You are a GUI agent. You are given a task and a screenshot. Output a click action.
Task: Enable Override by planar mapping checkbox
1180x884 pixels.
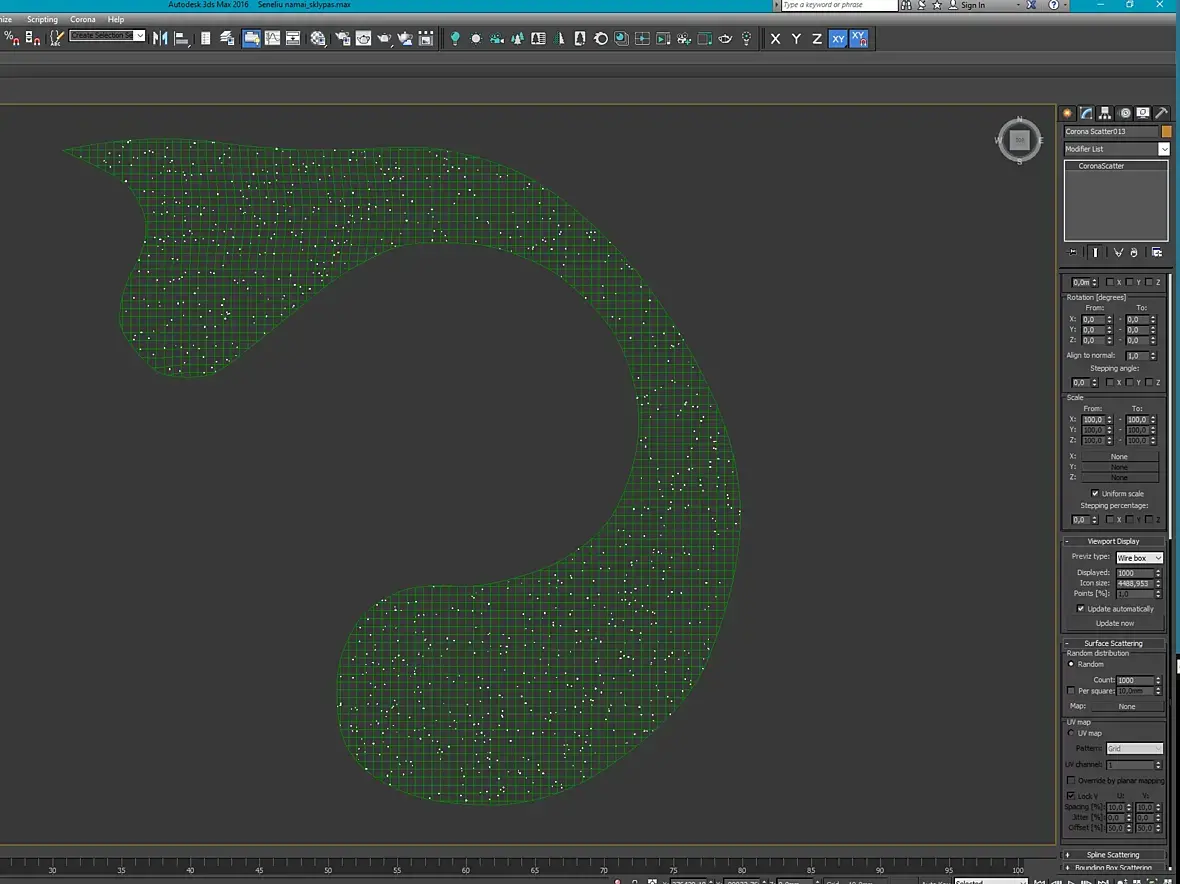[x=1071, y=781]
